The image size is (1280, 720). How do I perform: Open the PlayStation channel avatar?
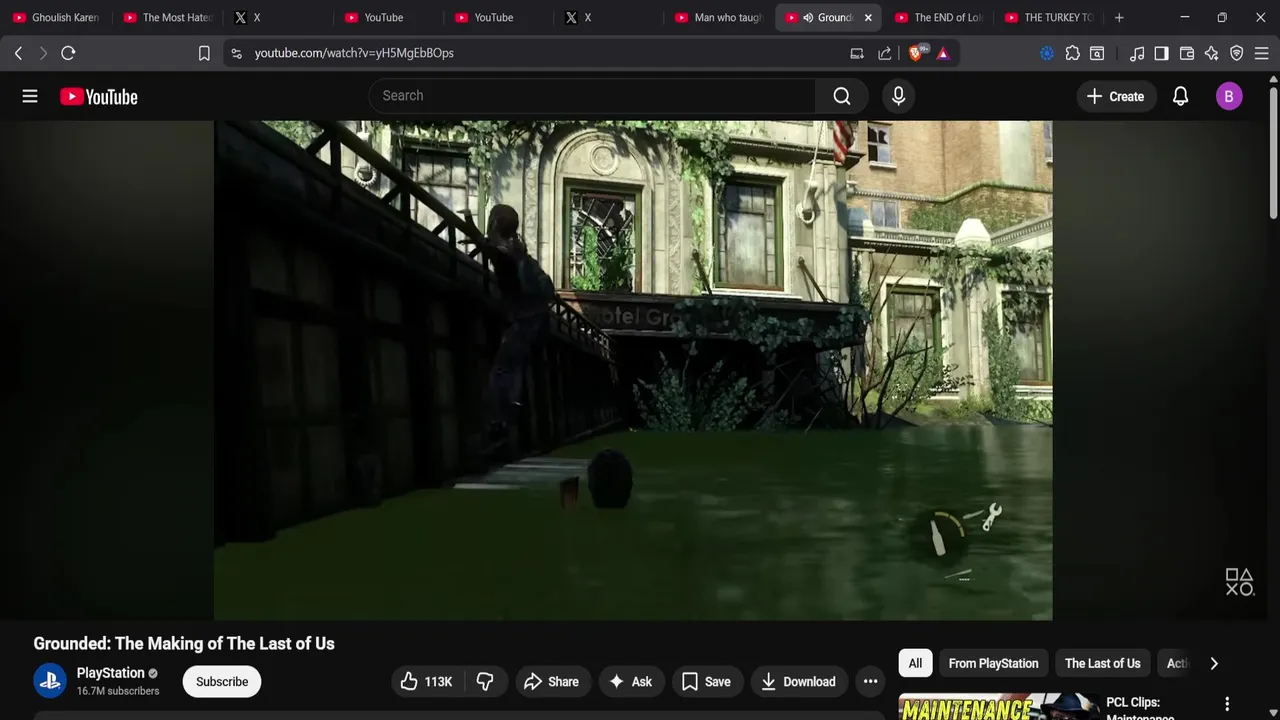[x=50, y=681]
